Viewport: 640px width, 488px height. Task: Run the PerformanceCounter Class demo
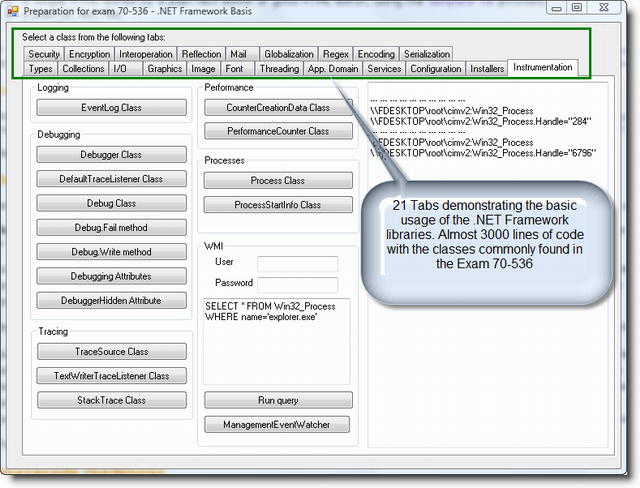278,131
